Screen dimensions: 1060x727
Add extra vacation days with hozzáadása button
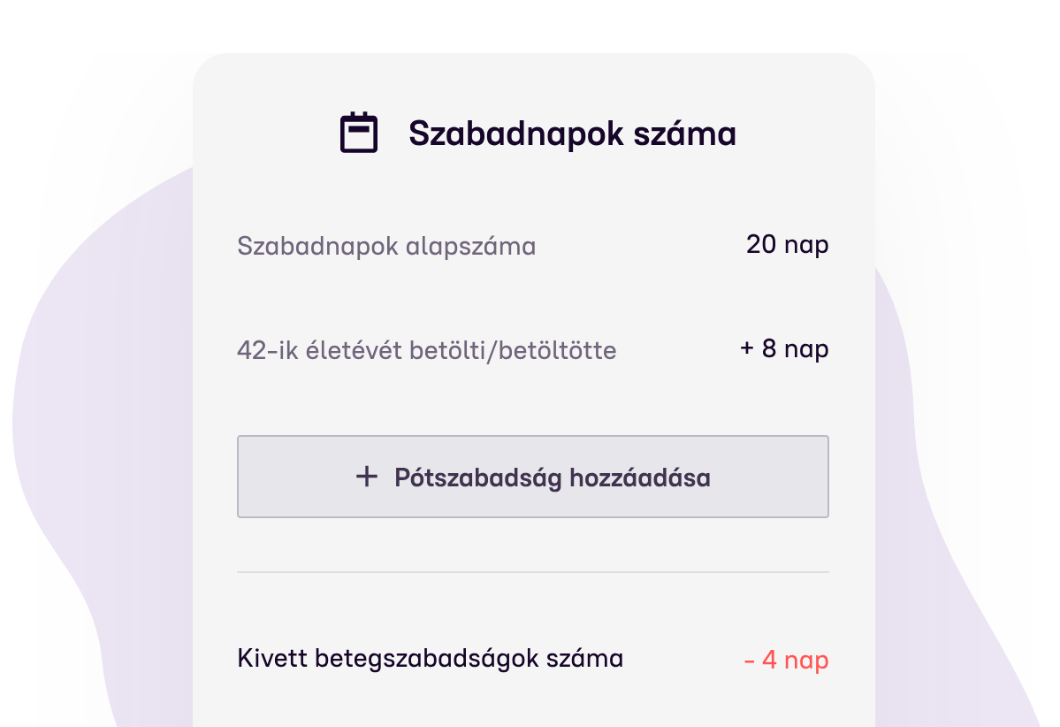pyautogui.click(x=532, y=476)
